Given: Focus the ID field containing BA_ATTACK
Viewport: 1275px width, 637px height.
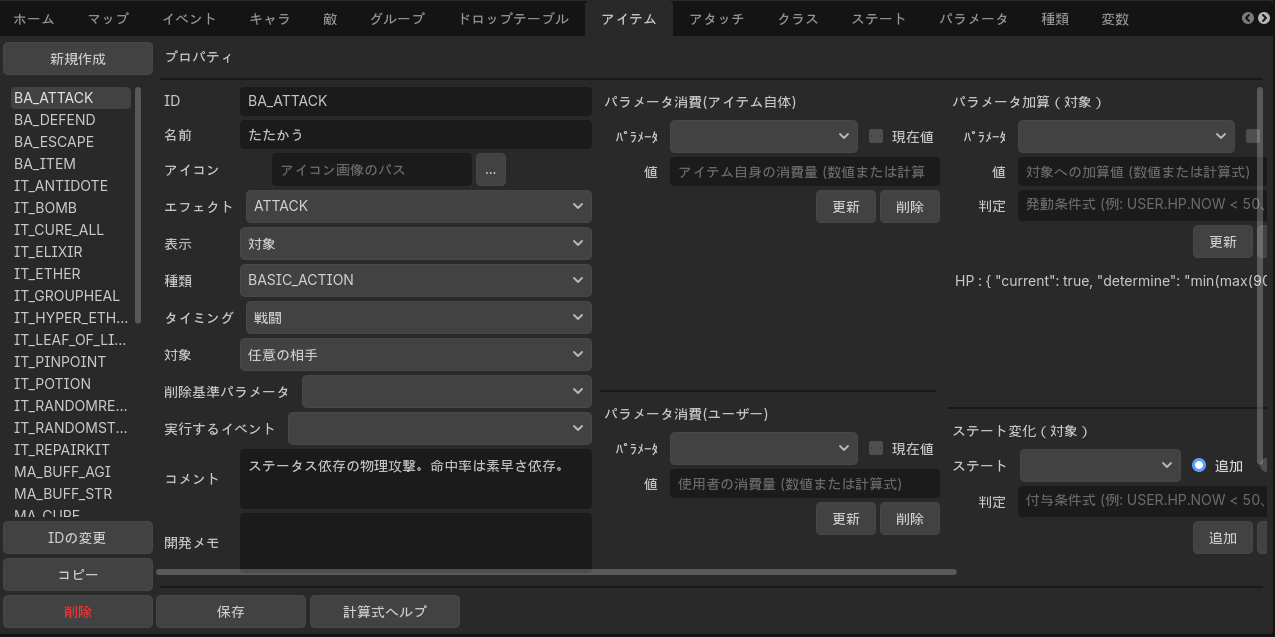Looking at the screenshot, I should [x=416, y=101].
